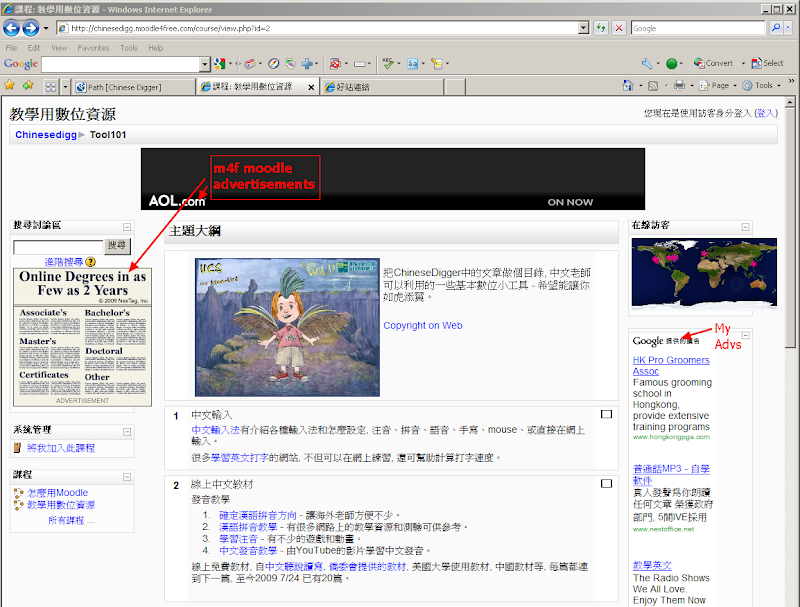The image size is (800, 607).
Task: Open the File menu
Action: pyautogui.click(x=11, y=48)
